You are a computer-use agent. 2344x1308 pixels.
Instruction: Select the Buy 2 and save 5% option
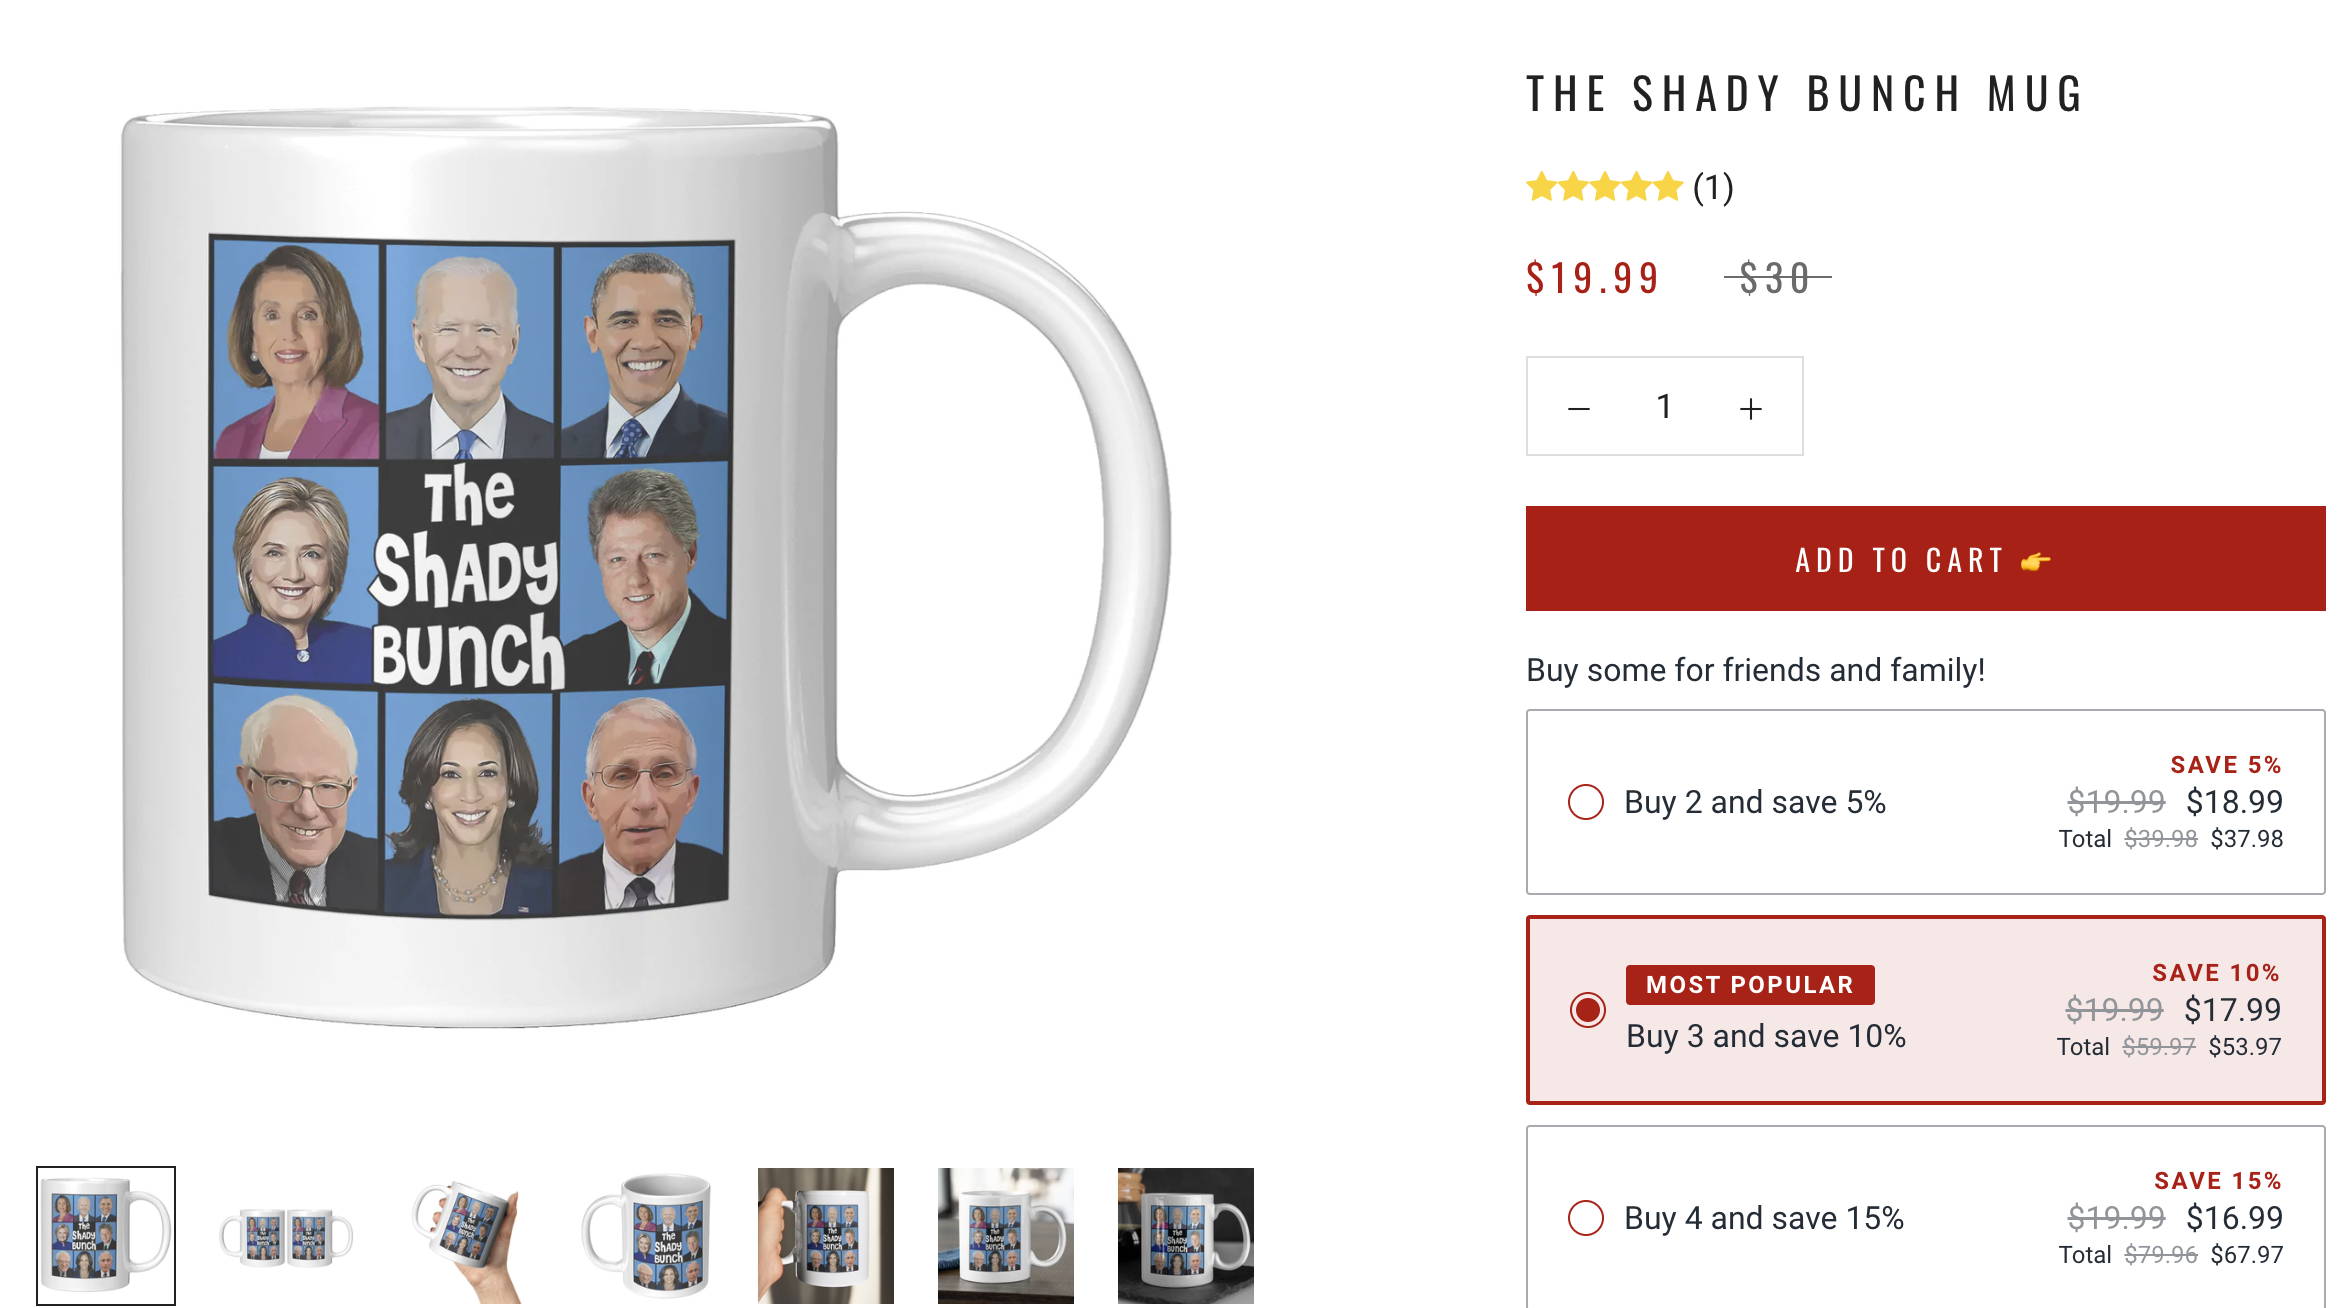tap(1925, 802)
